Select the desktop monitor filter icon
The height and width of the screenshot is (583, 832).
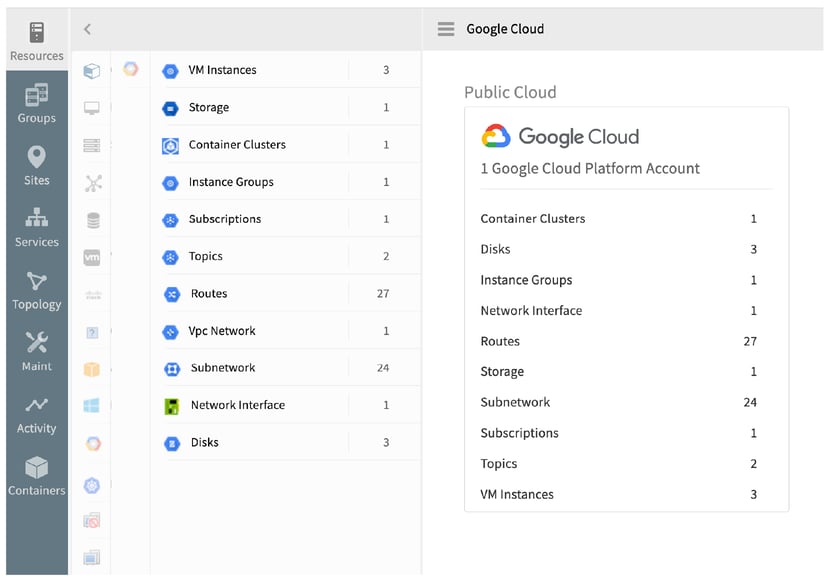coord(91,107)
